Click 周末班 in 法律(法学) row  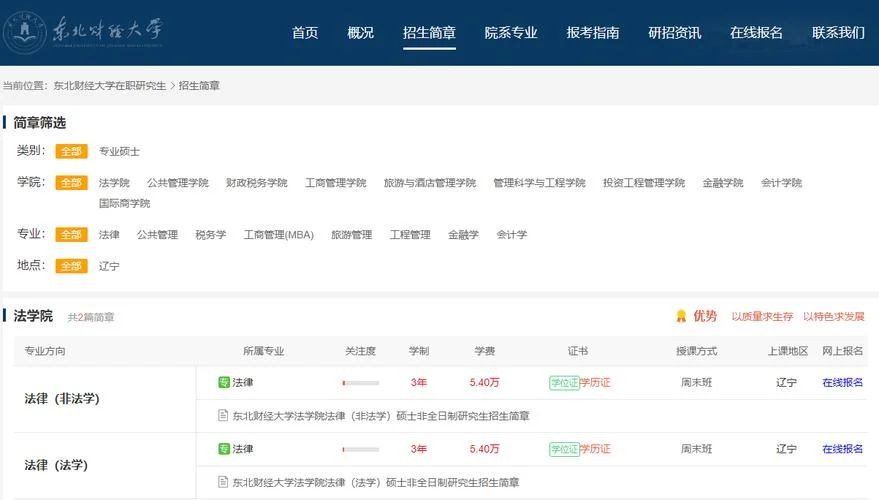point(696,449)
